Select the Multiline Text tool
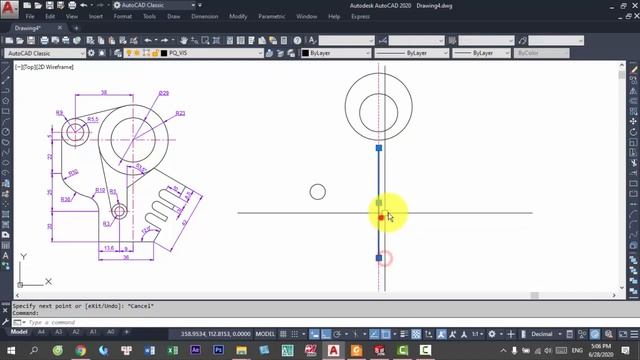The image size is (640, 360). click(6, 256)
